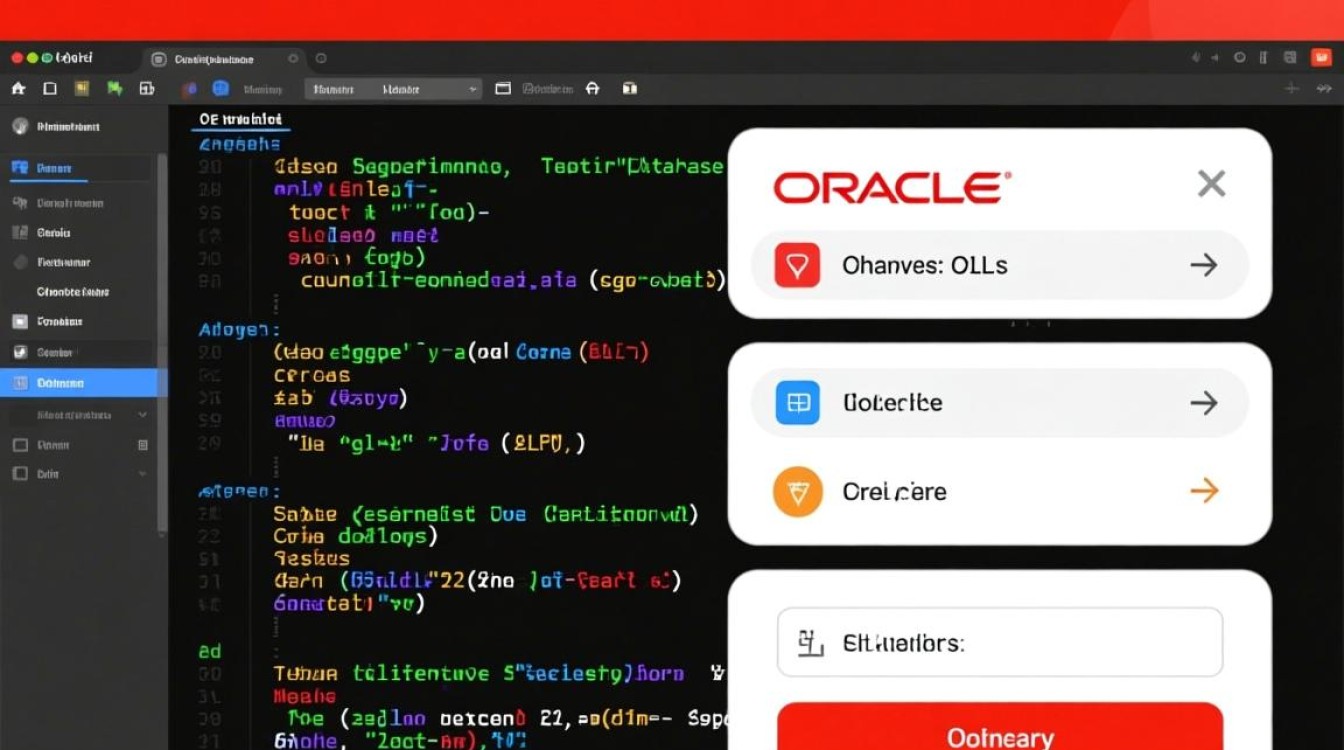Click the text input field above red button

999,643
